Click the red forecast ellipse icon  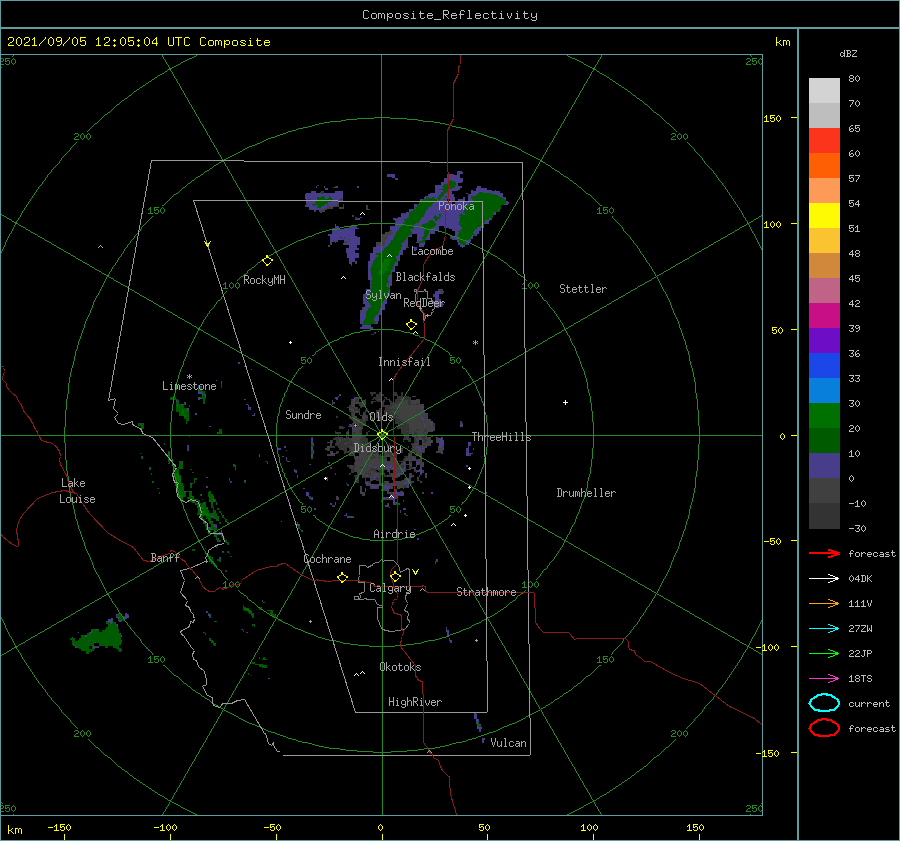824,728
